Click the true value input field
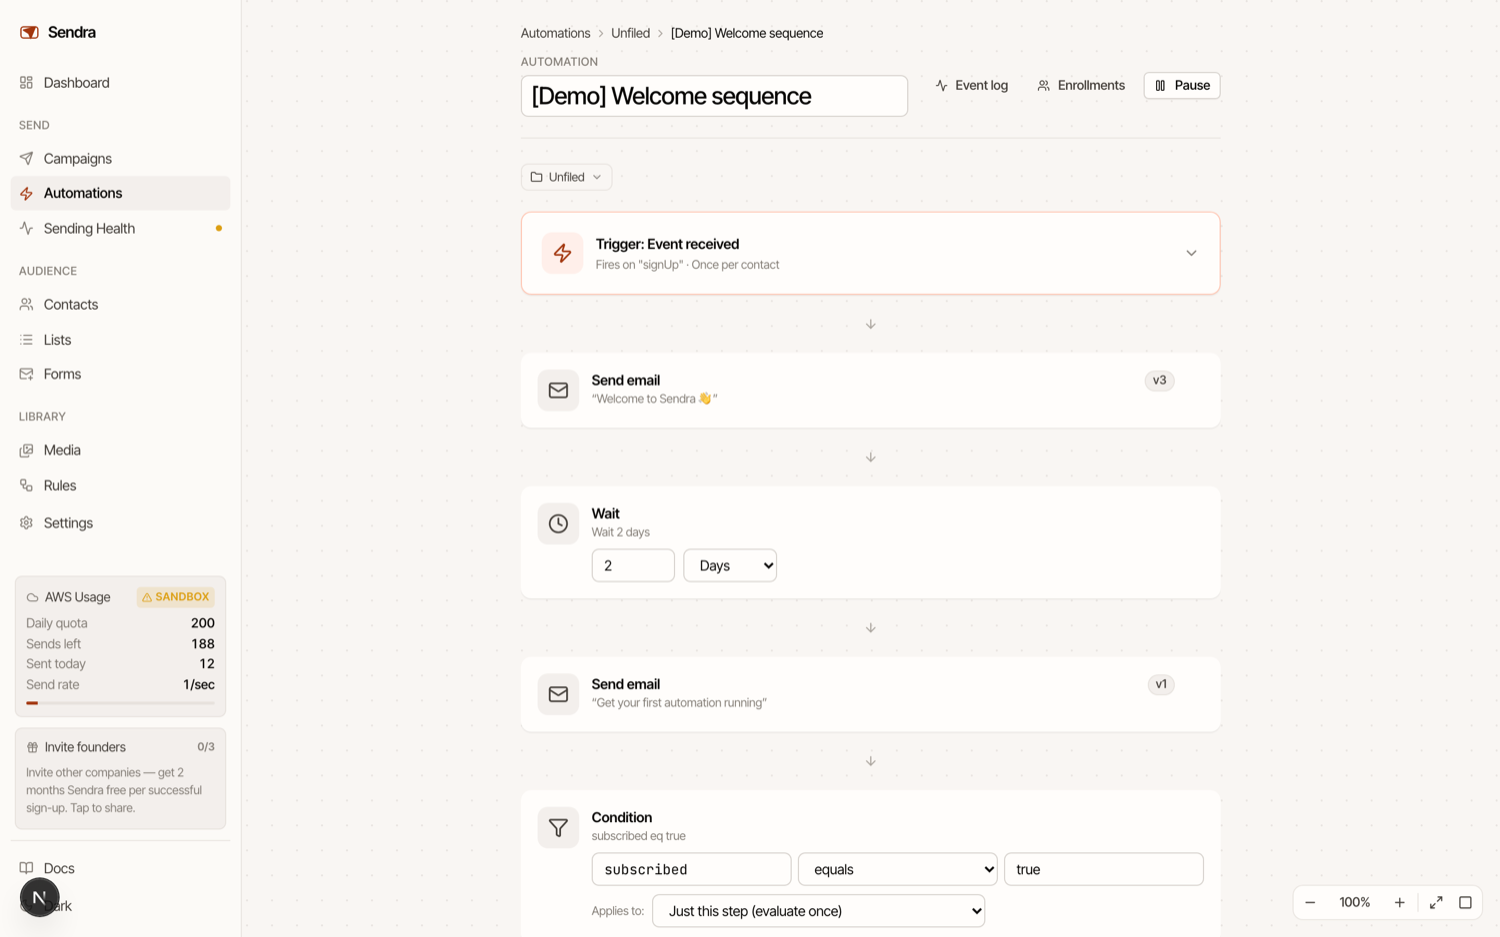This screenshot has height=937, width=1500. pos(1104,869)
